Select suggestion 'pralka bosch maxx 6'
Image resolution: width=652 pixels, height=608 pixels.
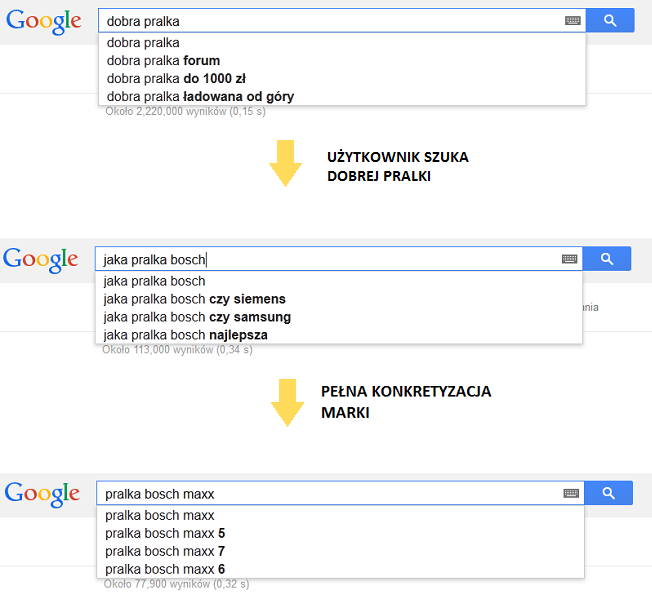click(x=340, y=569)
